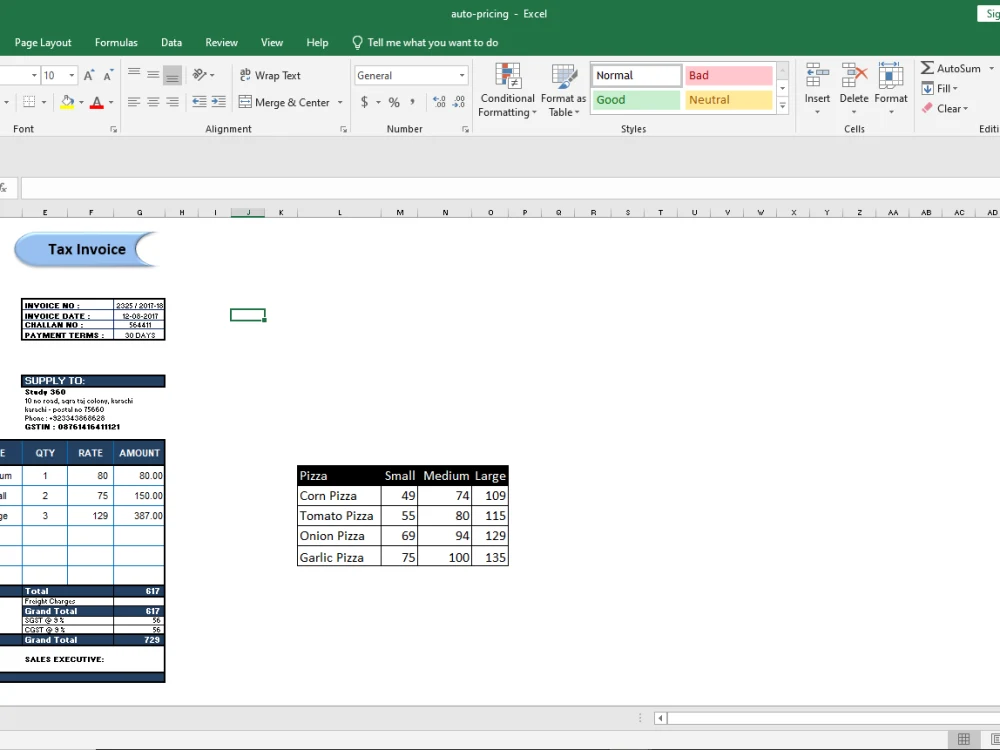Center text horizontally
Viewport: 1000px width, 750px height.
tap(153, 102)
